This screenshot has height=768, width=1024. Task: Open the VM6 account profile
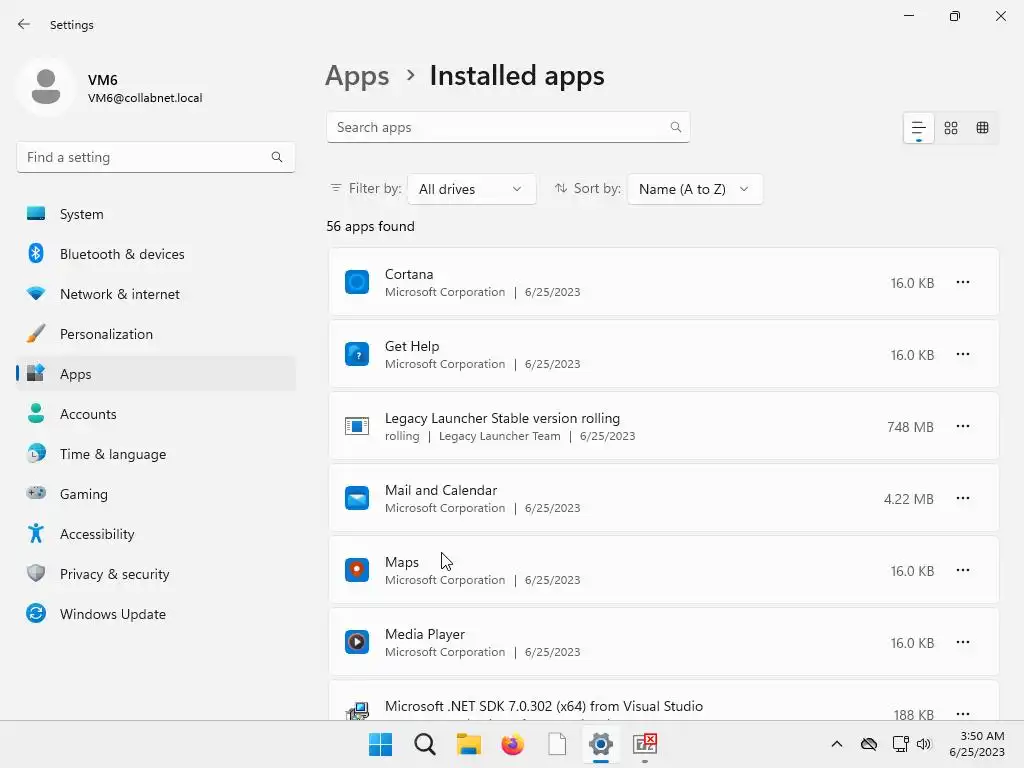coord(110,88)
